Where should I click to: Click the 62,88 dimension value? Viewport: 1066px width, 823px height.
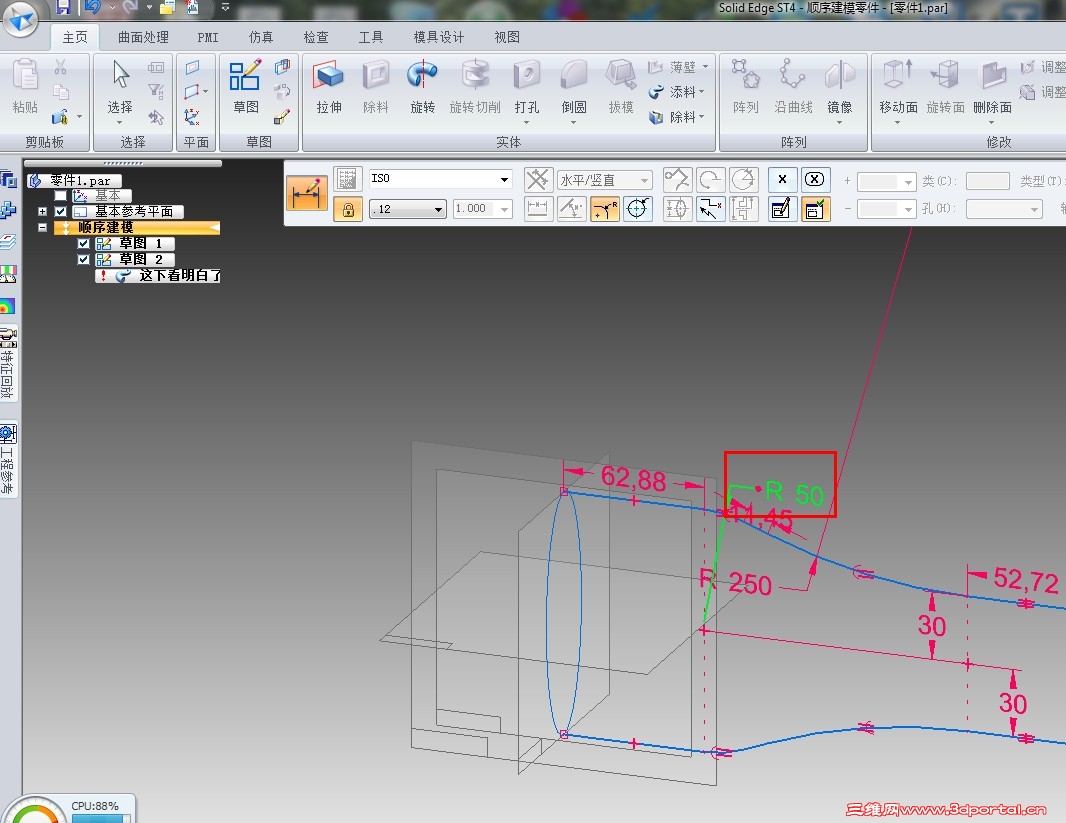click(633, 478)
